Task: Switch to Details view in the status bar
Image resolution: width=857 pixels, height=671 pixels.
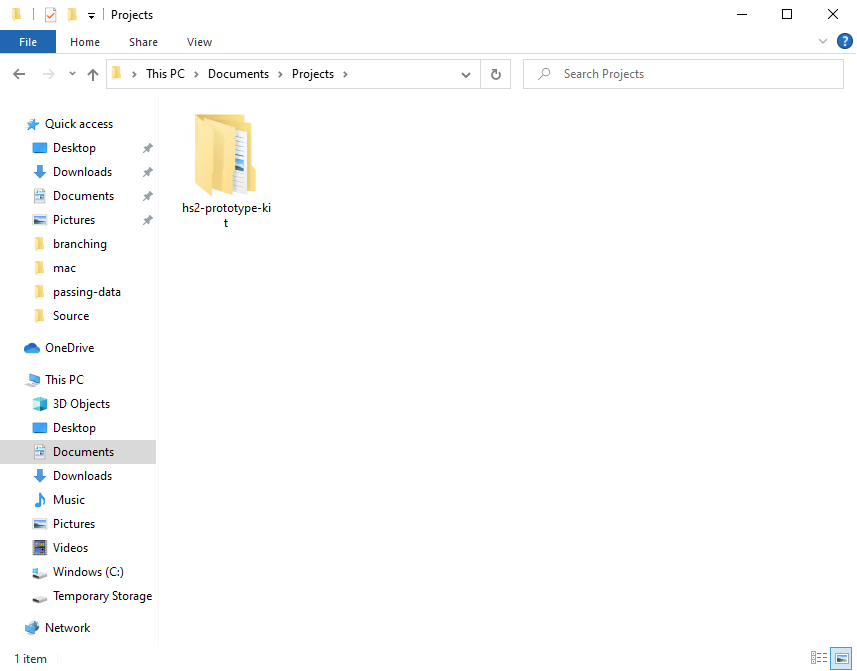Action: 819,658
